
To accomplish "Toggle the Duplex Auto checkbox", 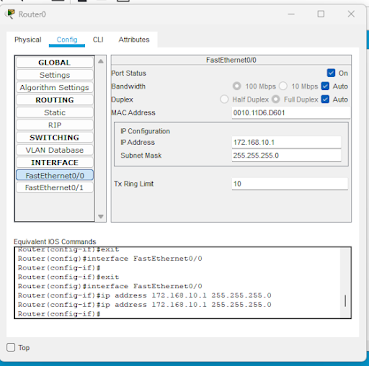I will tap(325, 99).
